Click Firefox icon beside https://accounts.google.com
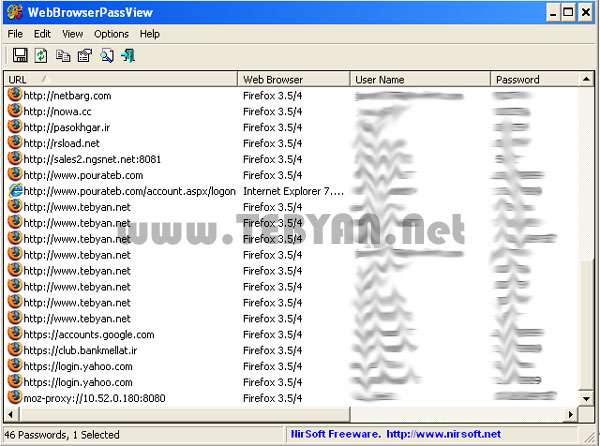The image size is (600, 446). 15,334
